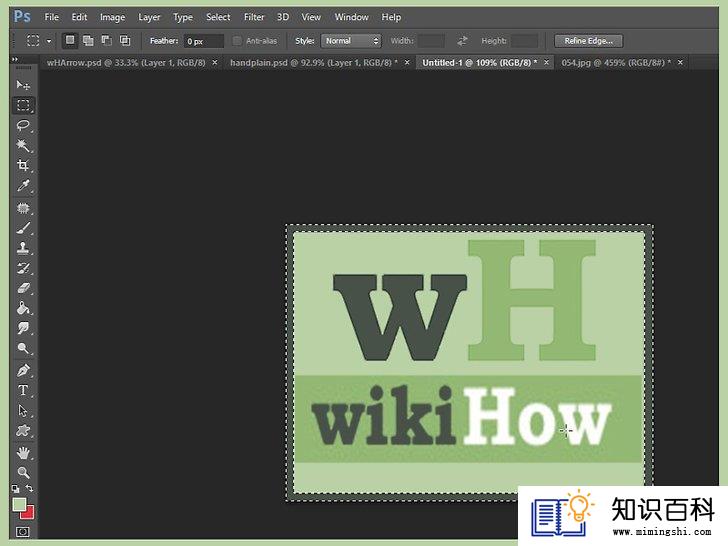728x546 pixels.
Task: Open the Window menu
Action: (x=351, y=17)
